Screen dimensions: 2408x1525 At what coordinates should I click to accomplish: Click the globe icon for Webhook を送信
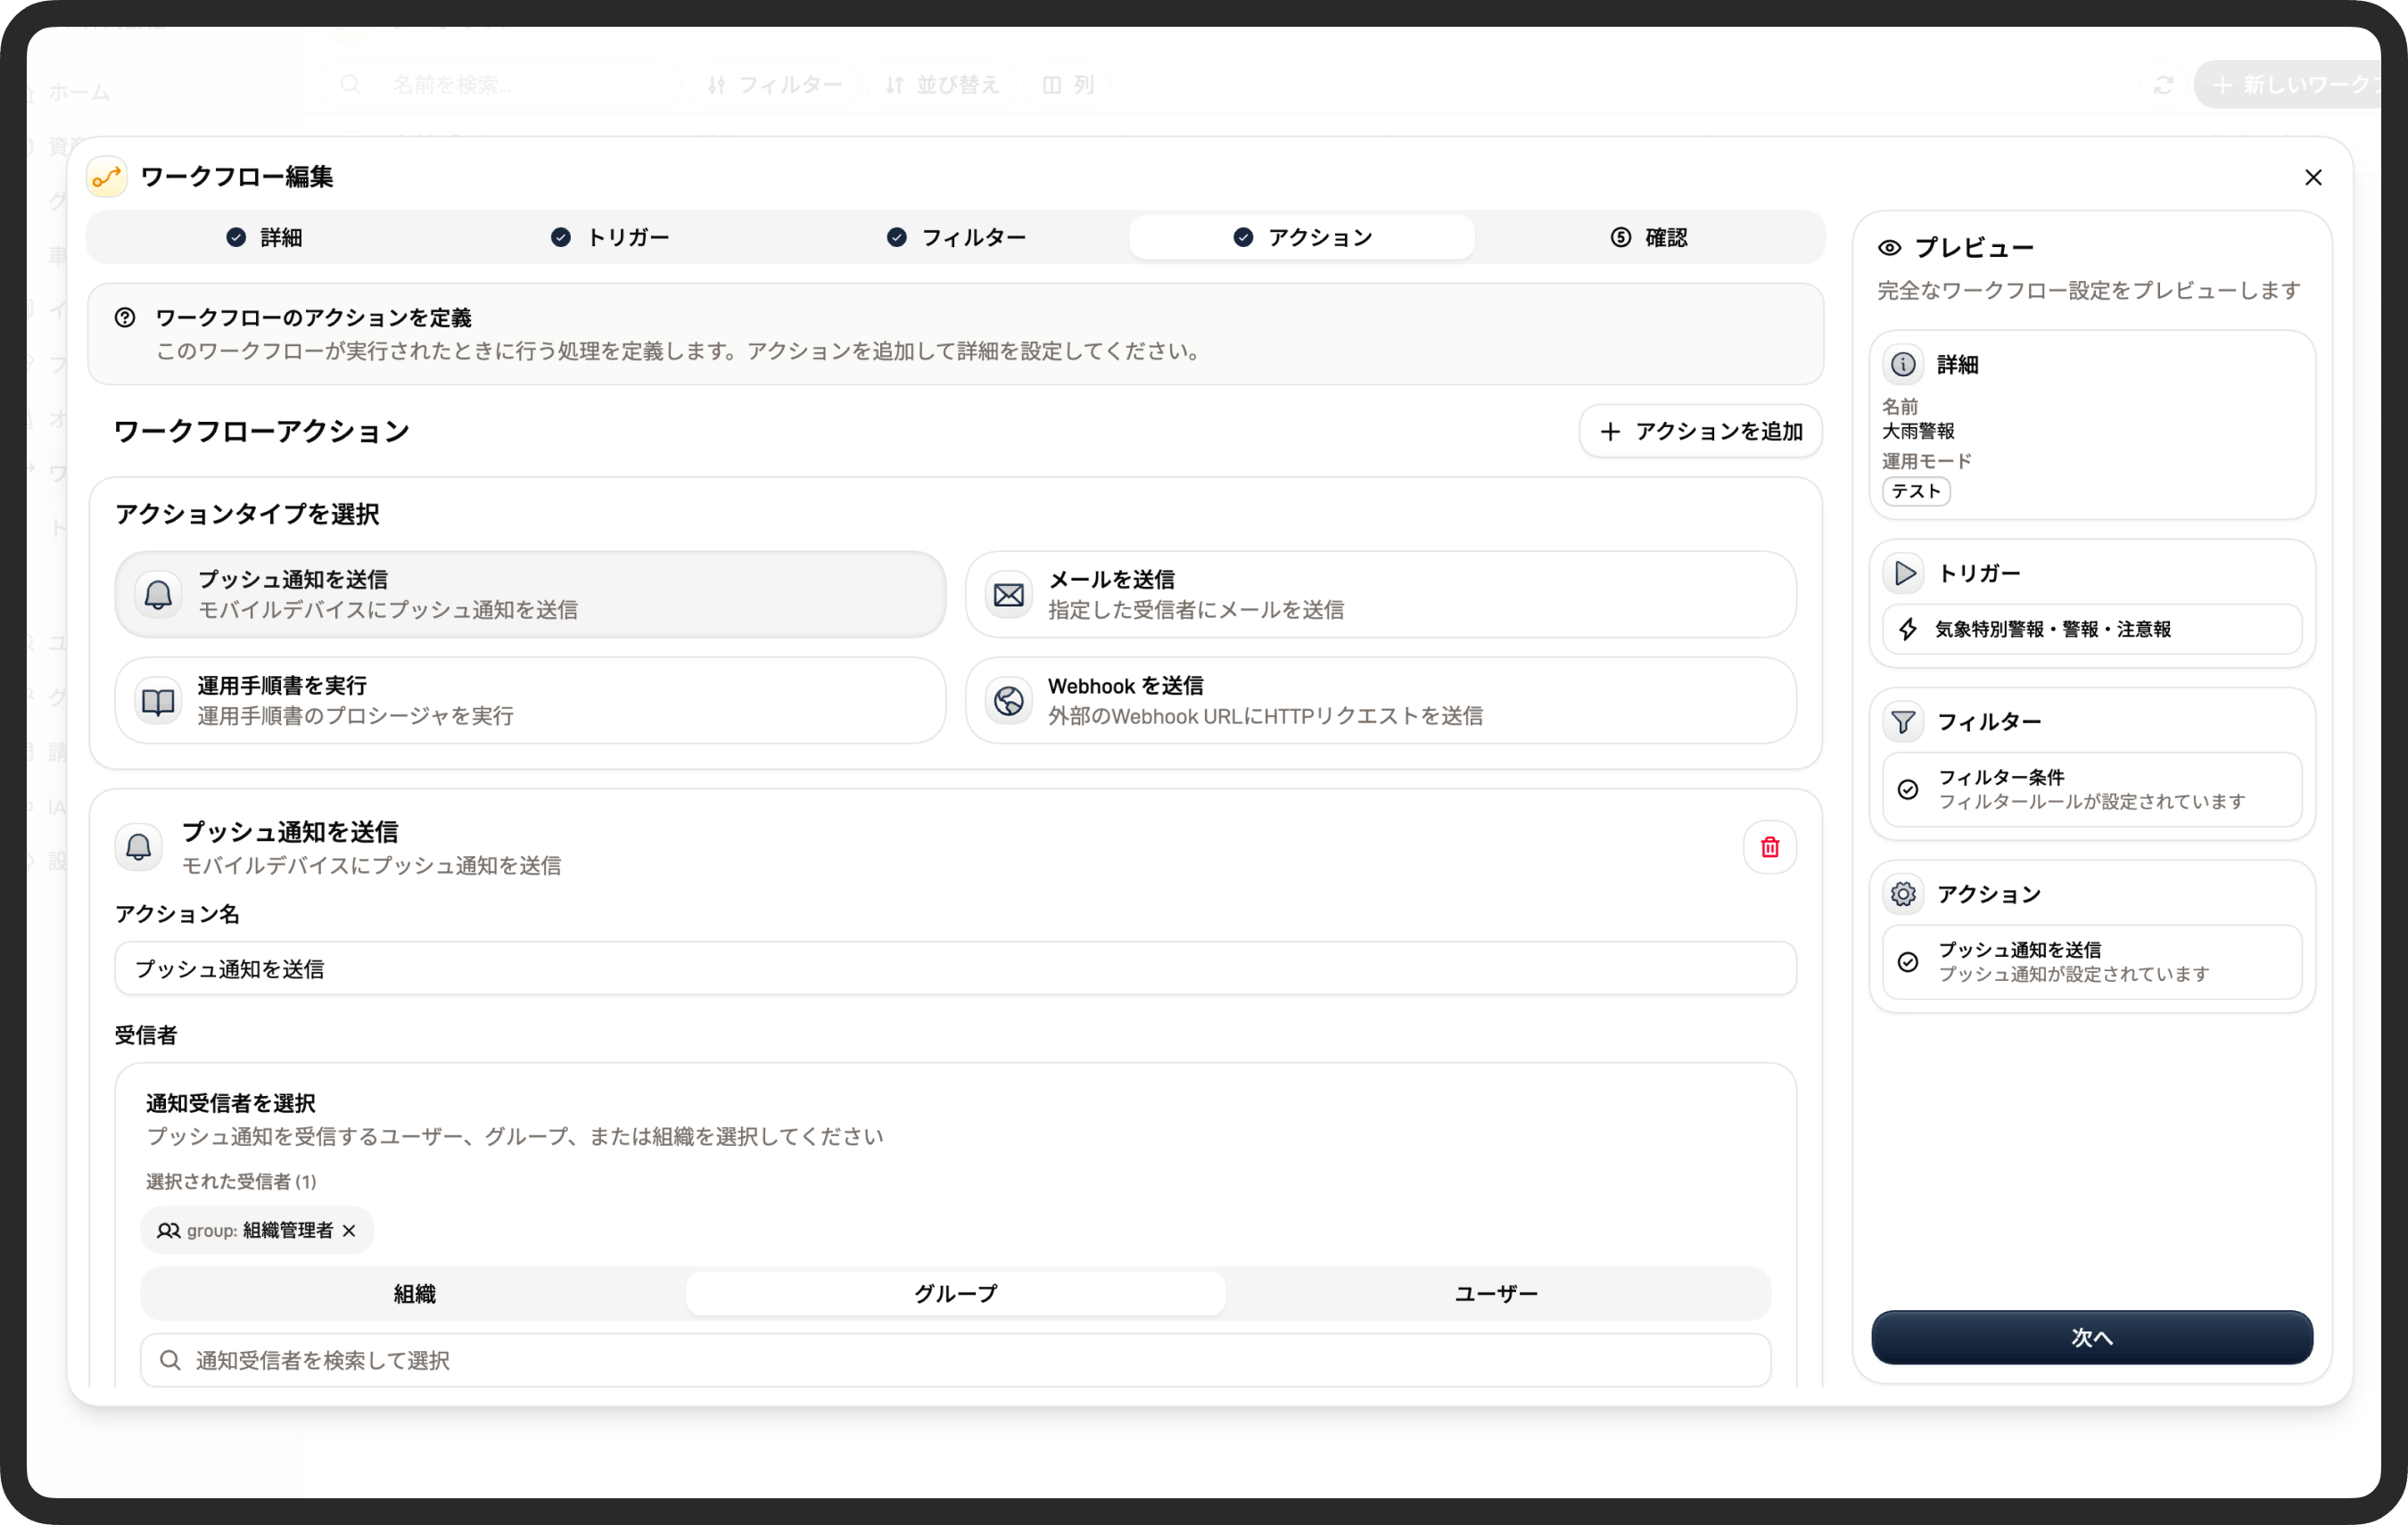tap(1008, 700)
